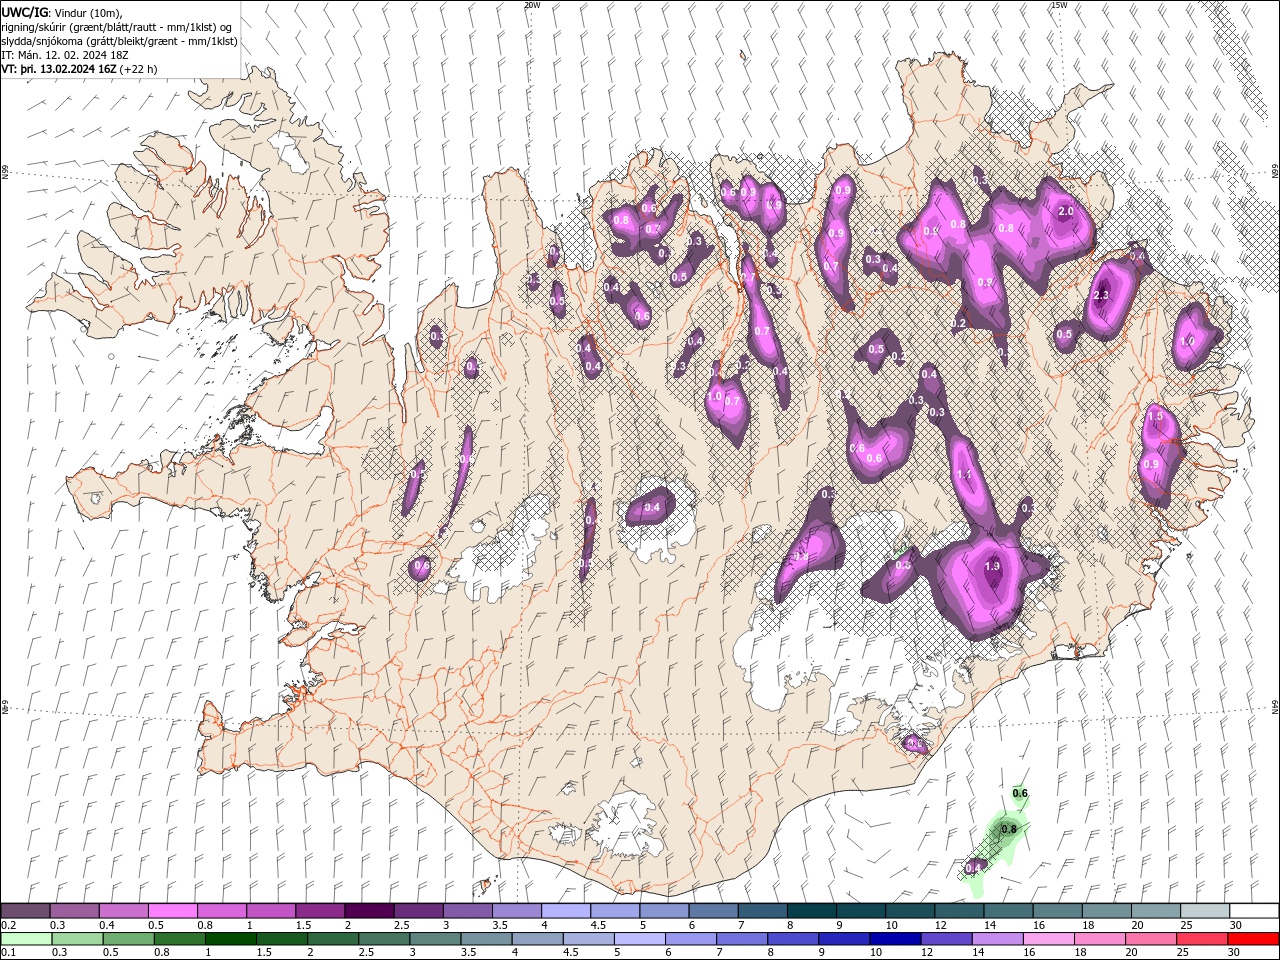Pick the darkest green rain swatch labelled 1
The width and height of the screenshot is (1280, 960).
pos(231,939)
